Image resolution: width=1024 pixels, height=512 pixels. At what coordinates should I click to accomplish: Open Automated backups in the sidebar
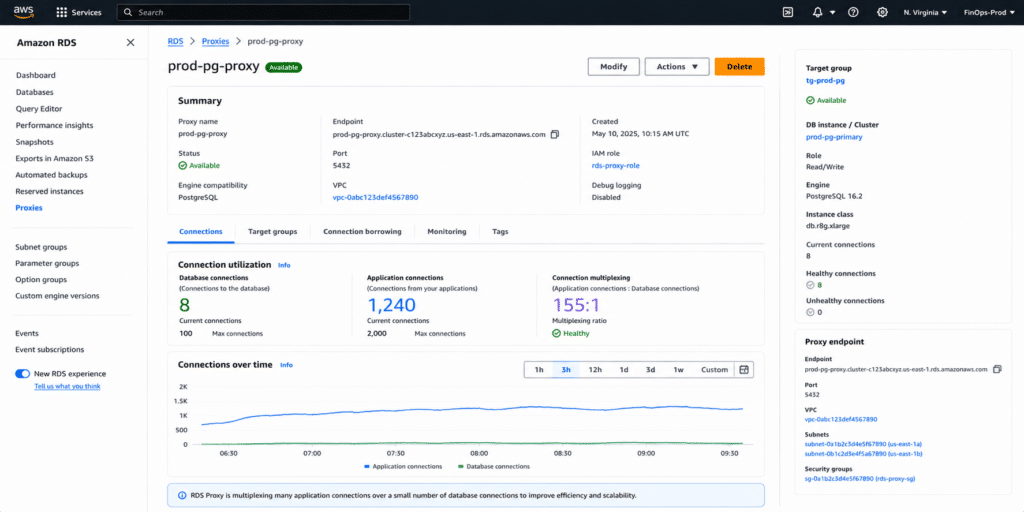pyautogui.click(x=52, y=175)
